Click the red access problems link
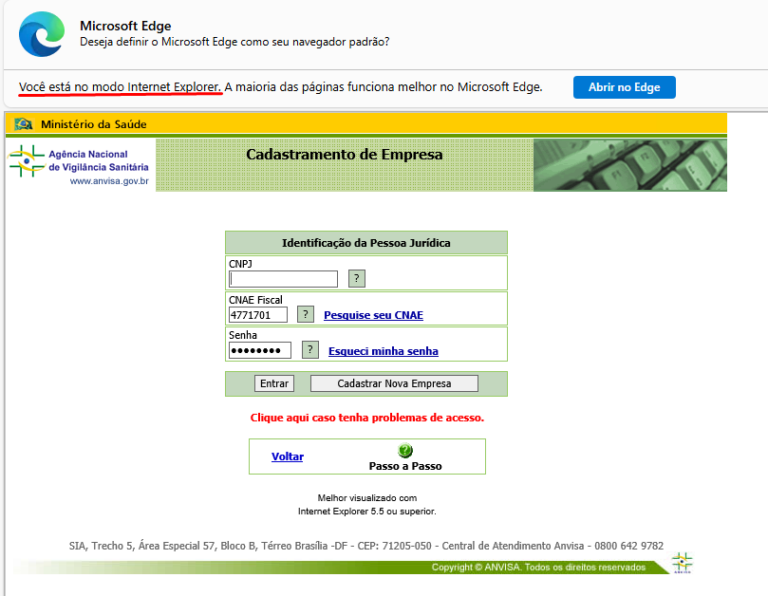 pyautogui.click(x=366, y=417)
